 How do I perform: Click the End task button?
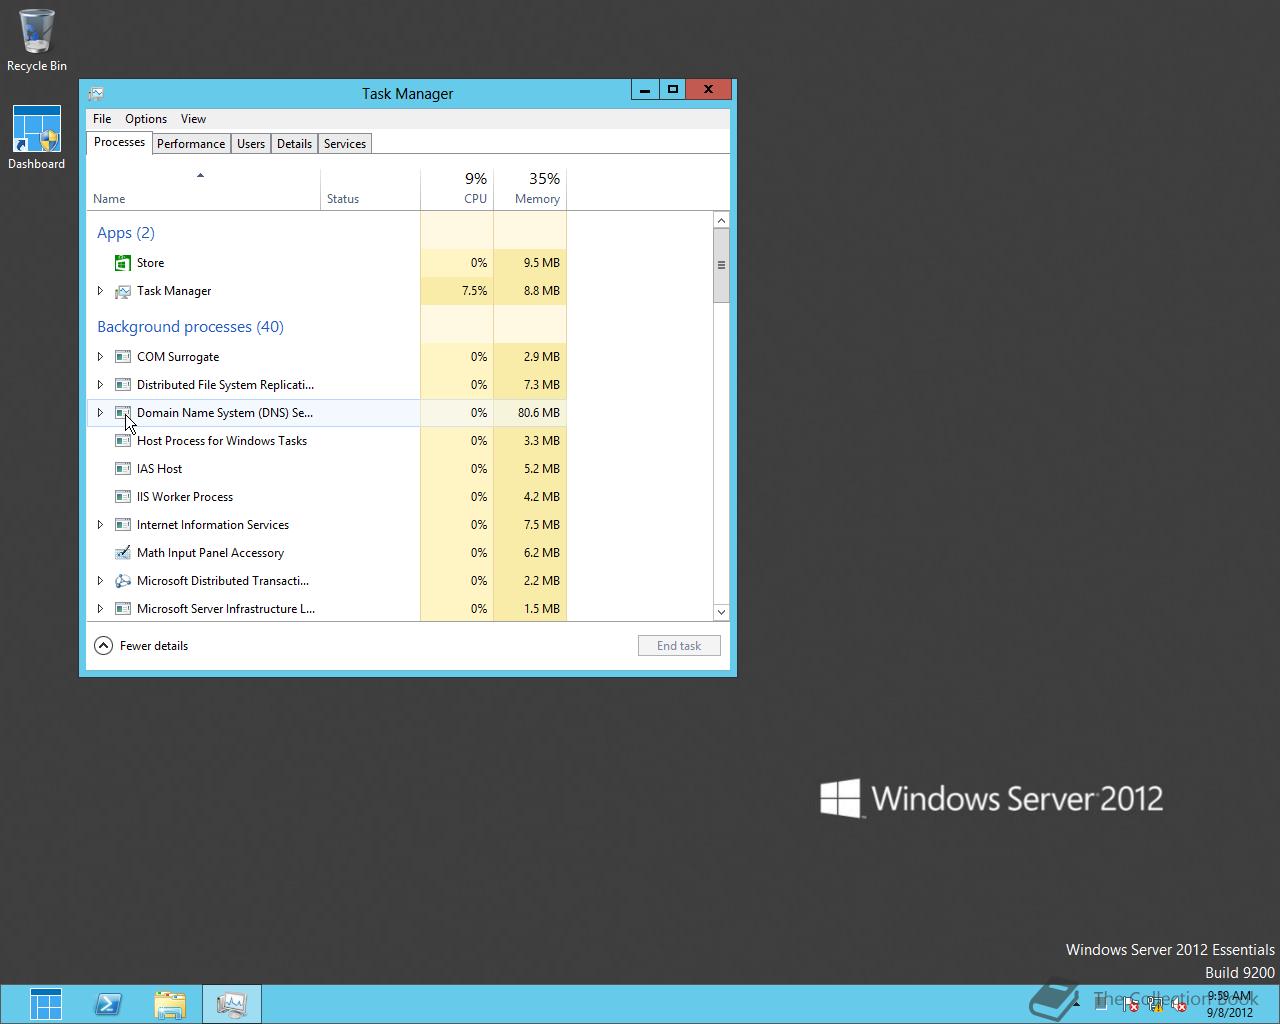(679, 646)
